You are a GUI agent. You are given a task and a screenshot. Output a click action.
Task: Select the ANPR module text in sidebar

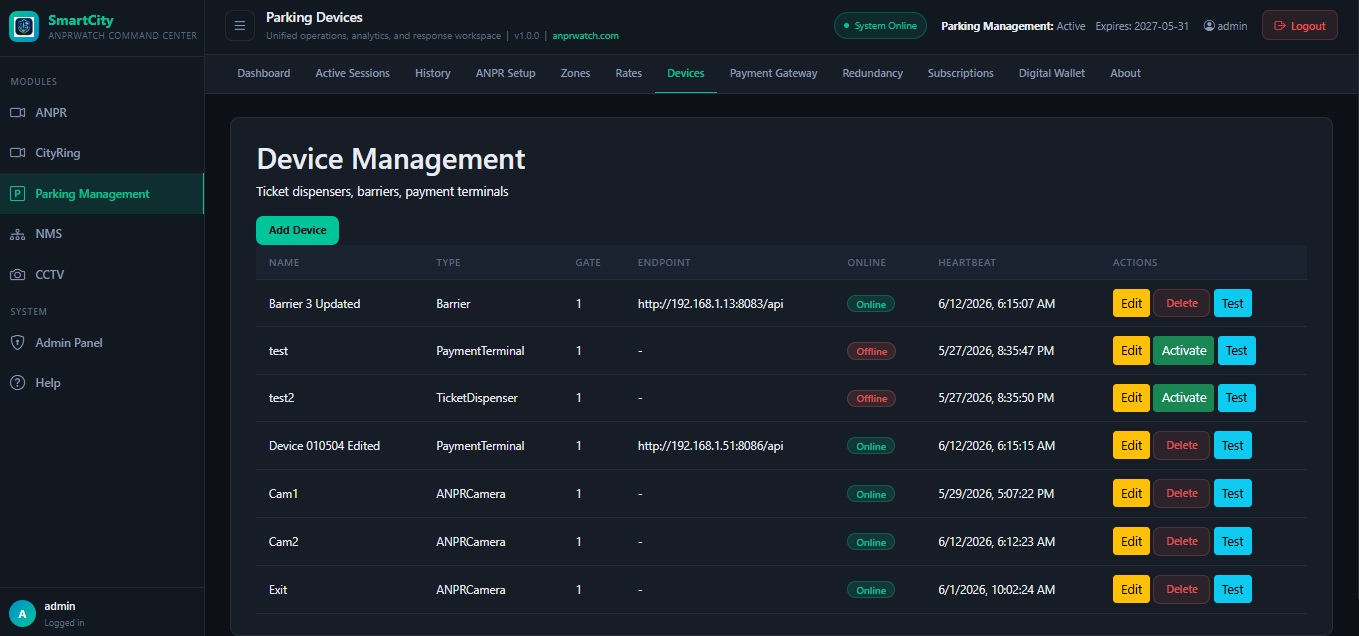pos(51,113)
